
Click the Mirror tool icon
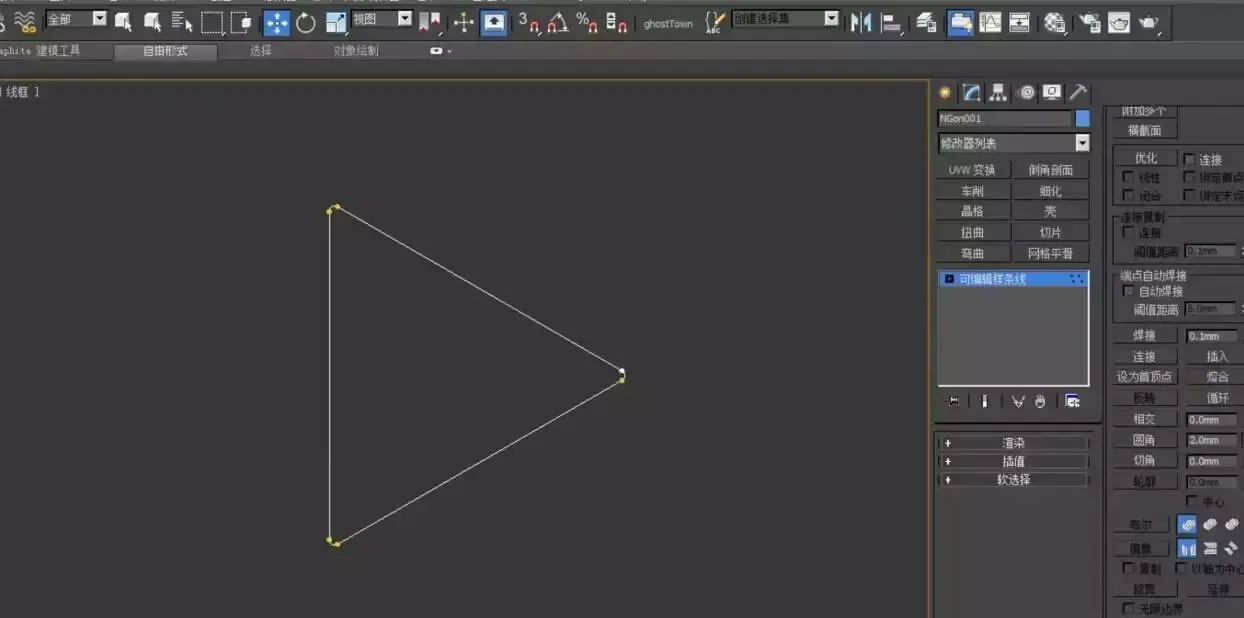[x=861, y=22]
